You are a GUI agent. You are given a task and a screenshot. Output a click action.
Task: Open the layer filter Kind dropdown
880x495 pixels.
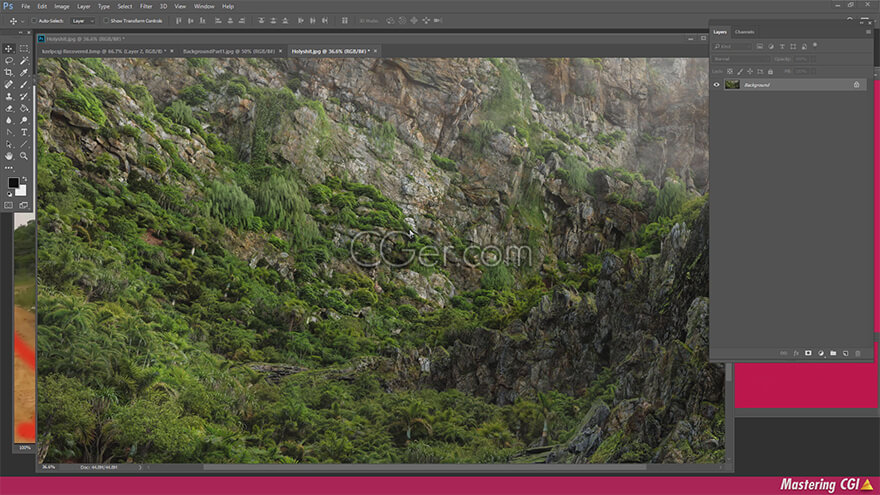point(732,46)
